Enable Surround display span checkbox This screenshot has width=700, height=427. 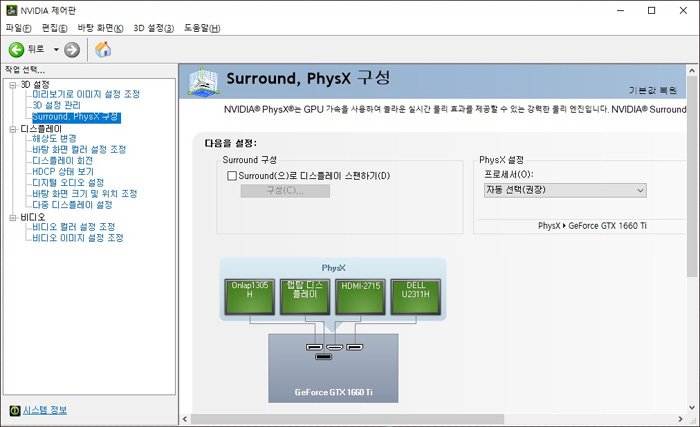pyautogui.click(x=232, y=176)
